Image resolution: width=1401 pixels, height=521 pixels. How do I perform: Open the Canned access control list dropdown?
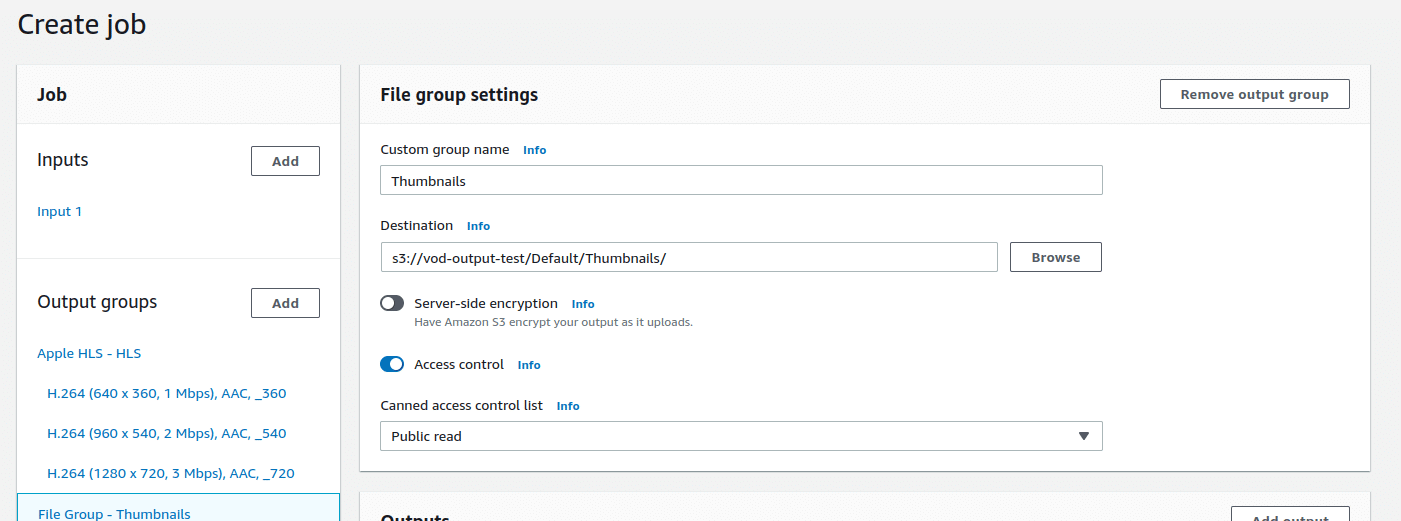(740, 436)
